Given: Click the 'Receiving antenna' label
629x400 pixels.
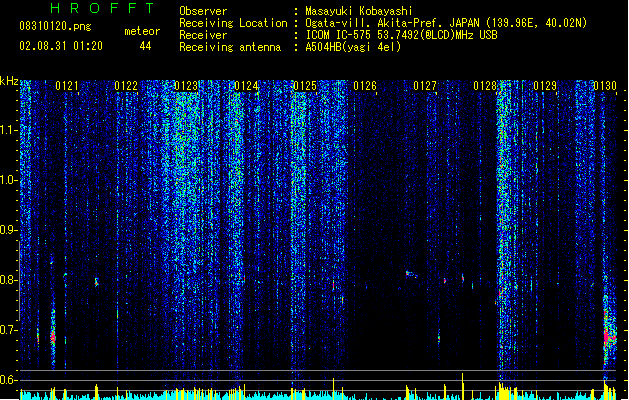Looking at the screenshot, I should point(230,47).
